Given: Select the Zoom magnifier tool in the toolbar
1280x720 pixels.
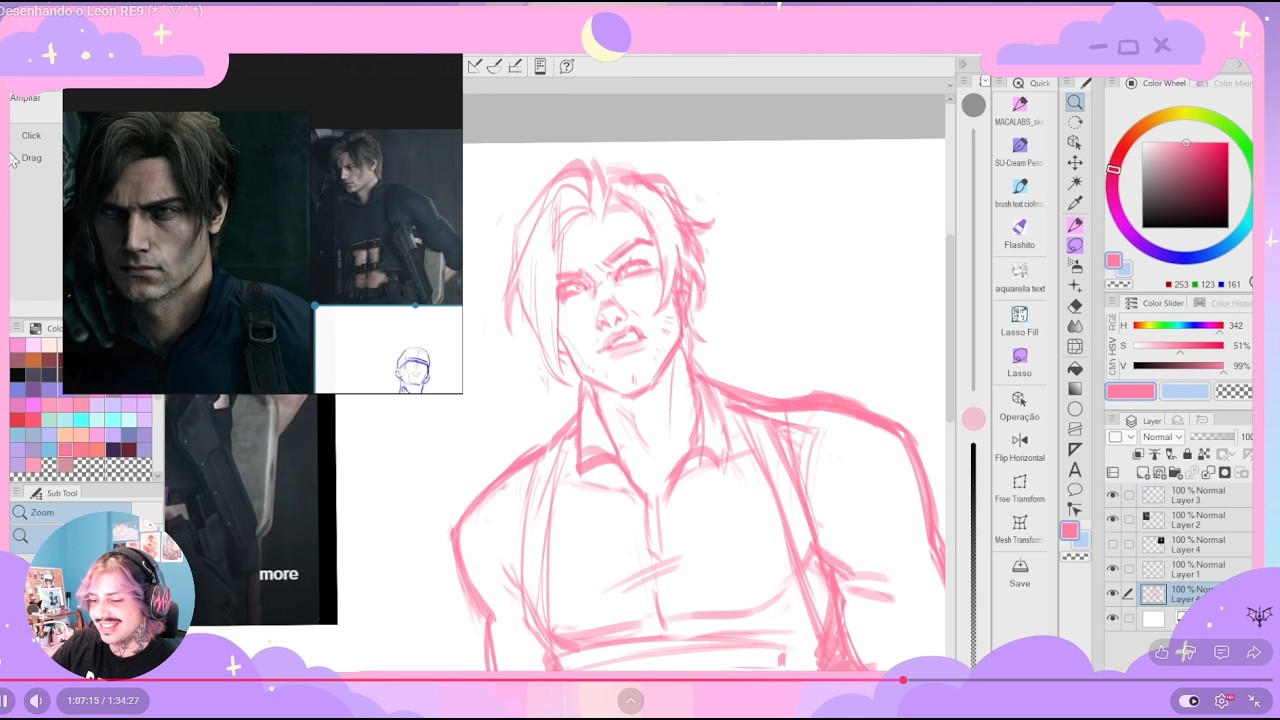Looking at the screenshot, I should click(1075, 102).
